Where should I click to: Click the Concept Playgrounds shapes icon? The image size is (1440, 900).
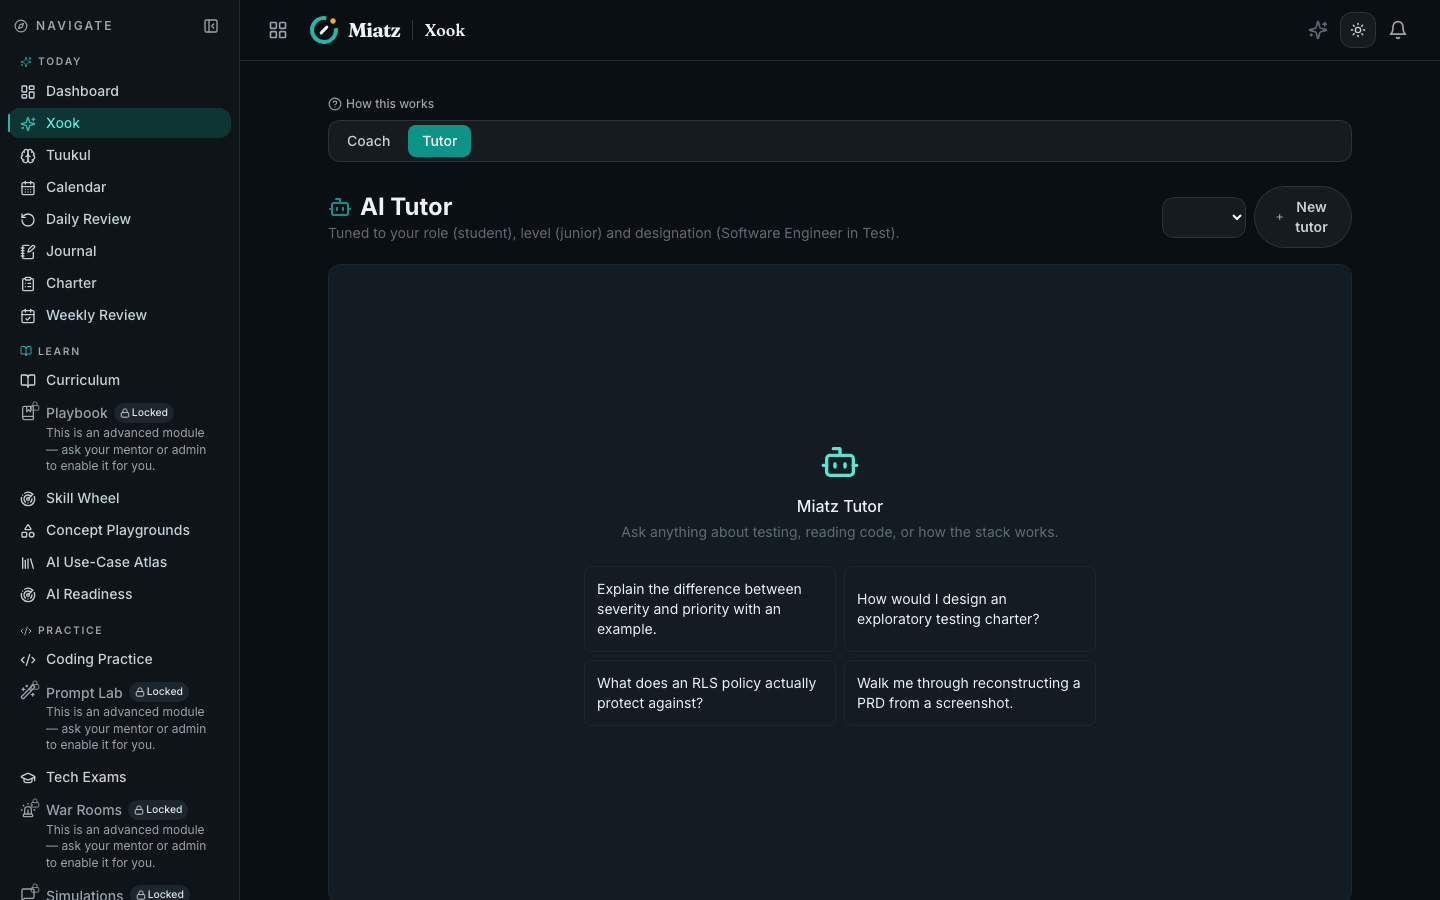point(28,531)
